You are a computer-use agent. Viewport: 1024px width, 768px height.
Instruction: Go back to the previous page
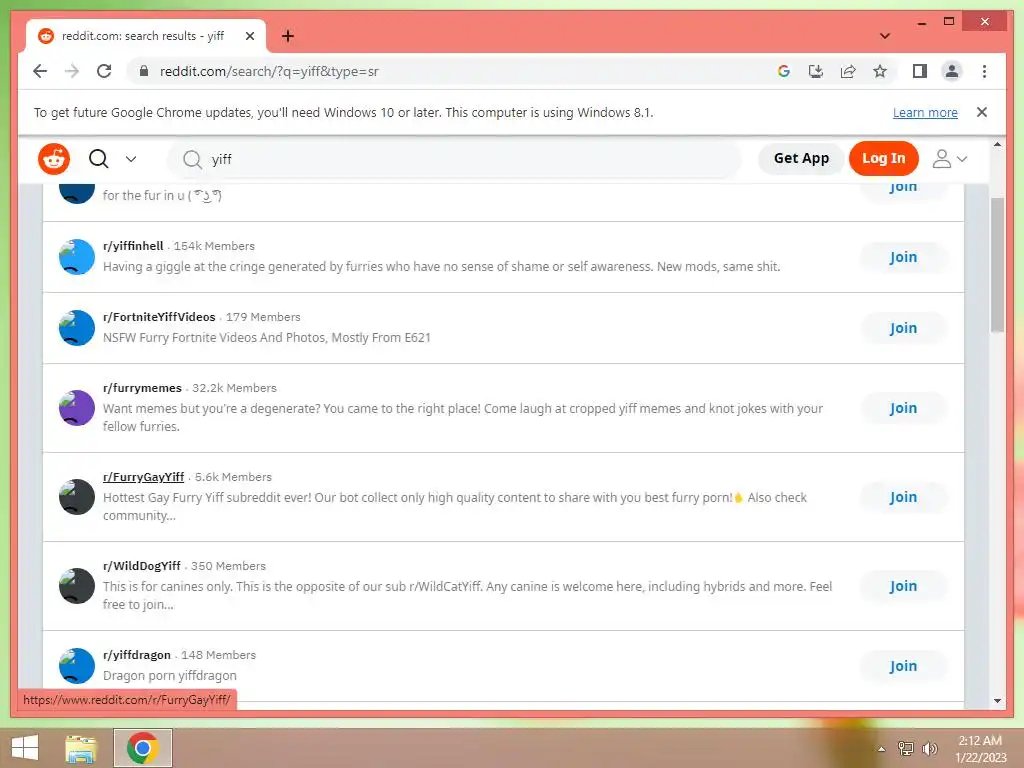tap(40, 71)
